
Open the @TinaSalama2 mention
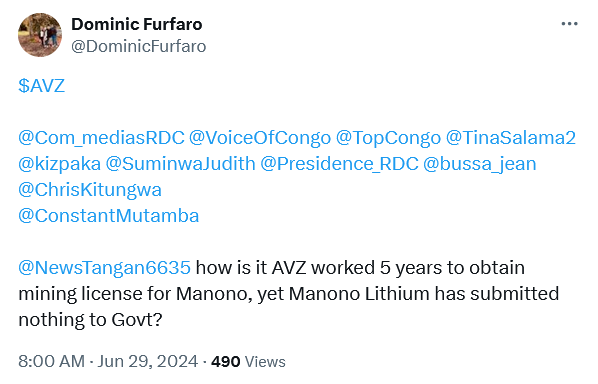tap(511, 138)
